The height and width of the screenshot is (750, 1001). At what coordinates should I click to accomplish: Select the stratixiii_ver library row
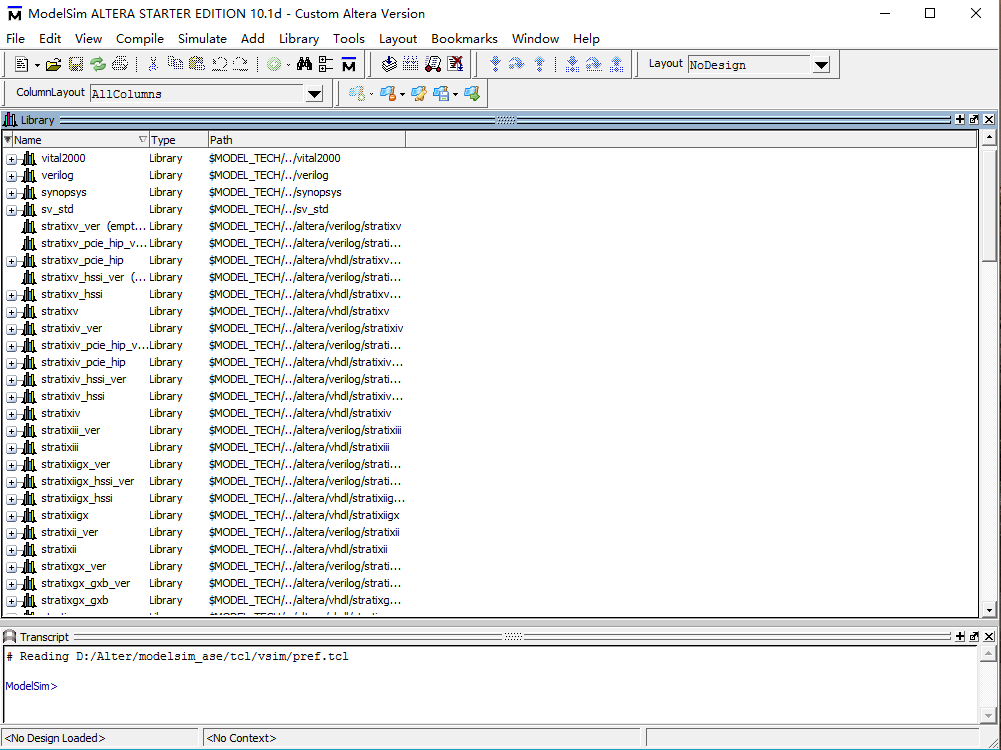click(x=204, y=430)
